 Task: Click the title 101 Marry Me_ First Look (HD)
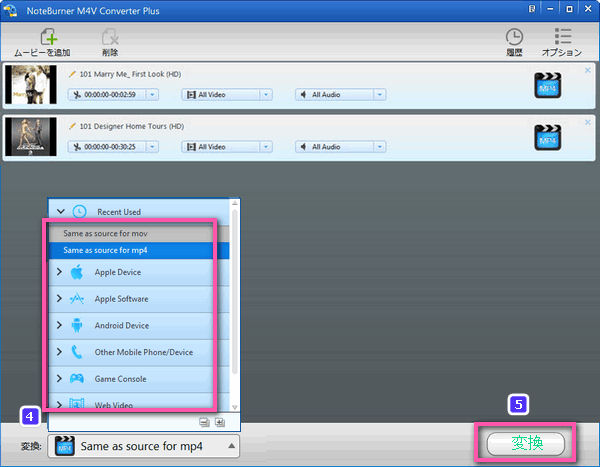[x=130, y=74]
